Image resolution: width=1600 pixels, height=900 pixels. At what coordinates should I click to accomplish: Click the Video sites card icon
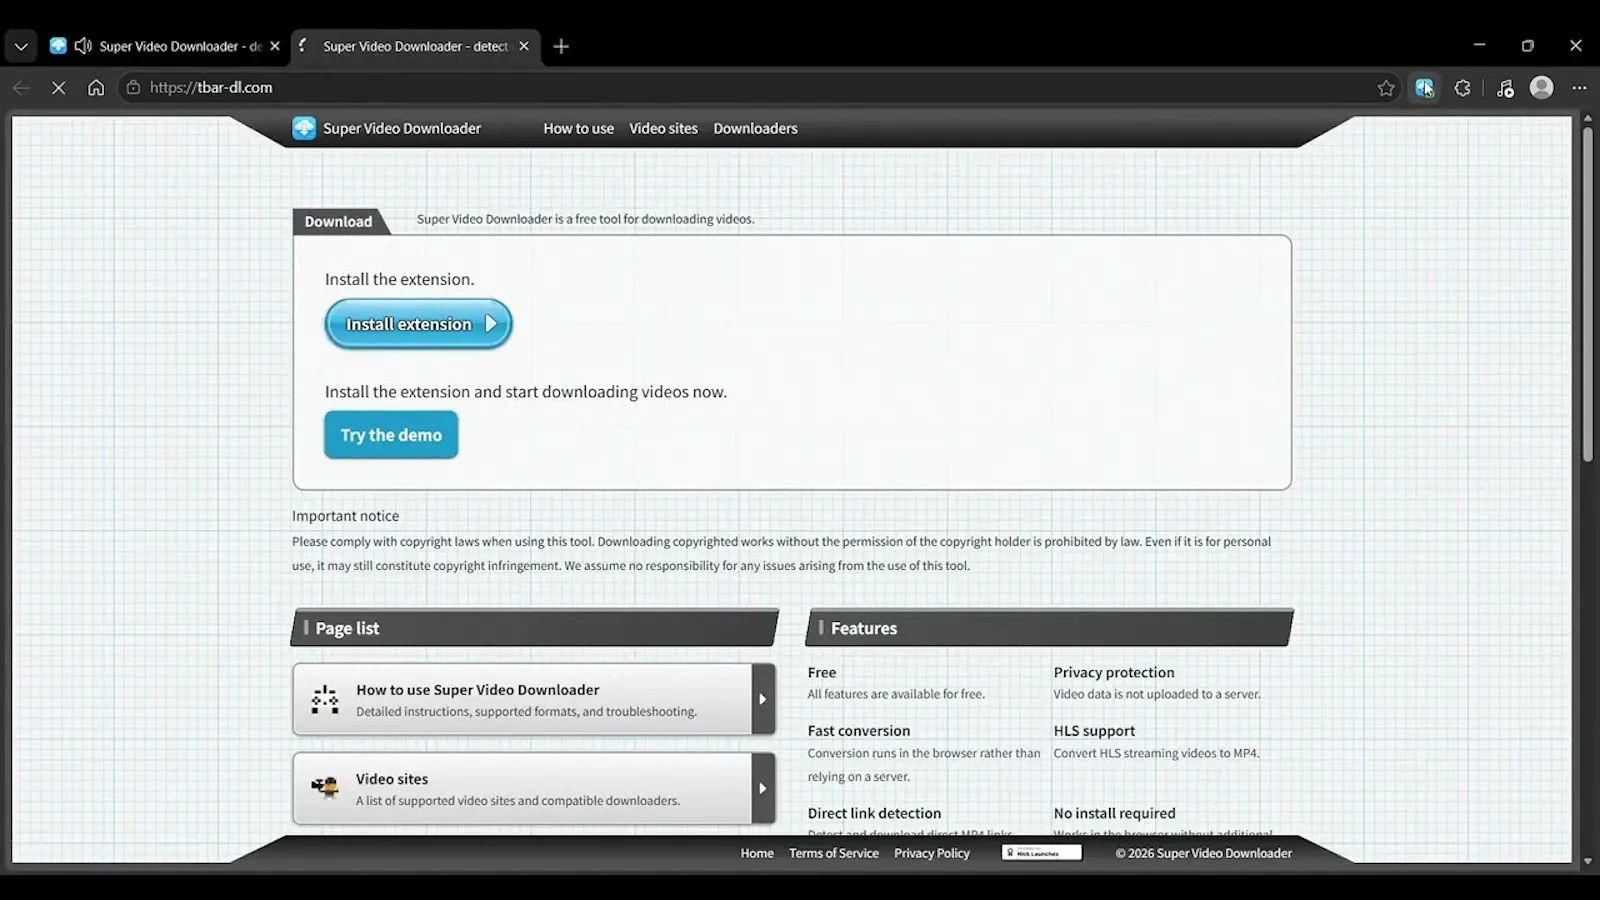pyautogui.click(x=325, y=788)
